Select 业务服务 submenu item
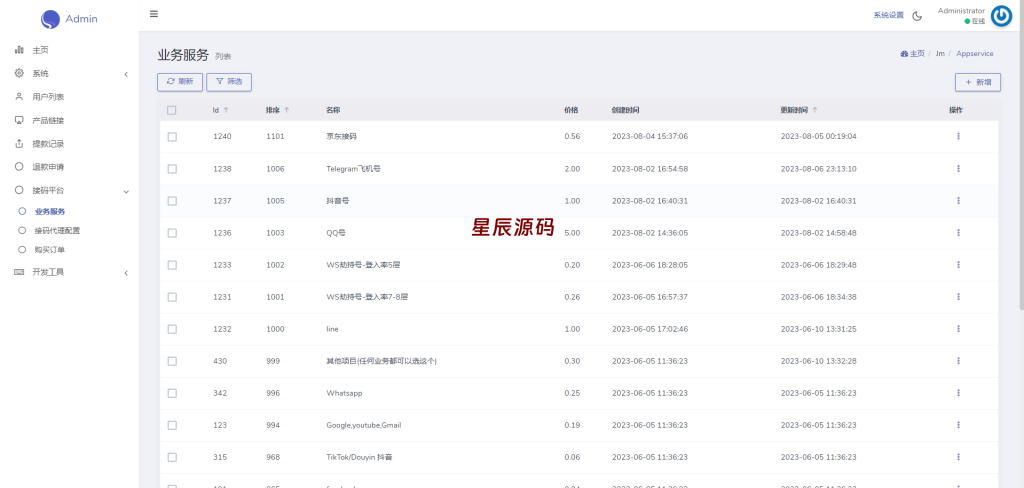 50,212
